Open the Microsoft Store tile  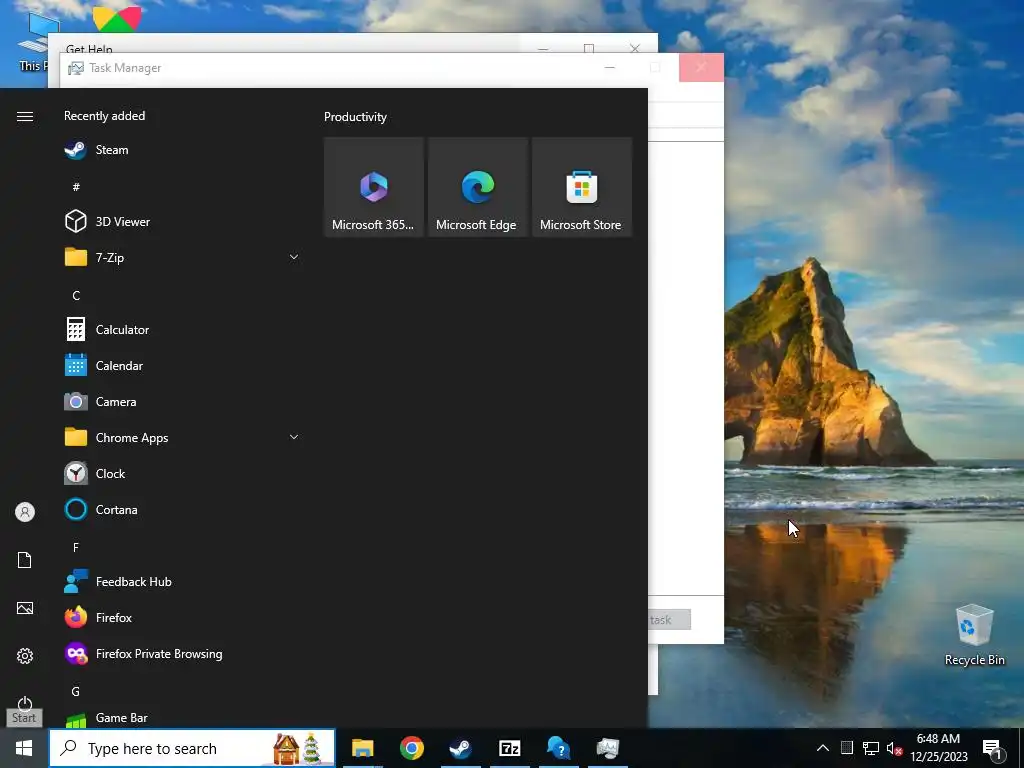pyautogui.click(x=582, y=187)
